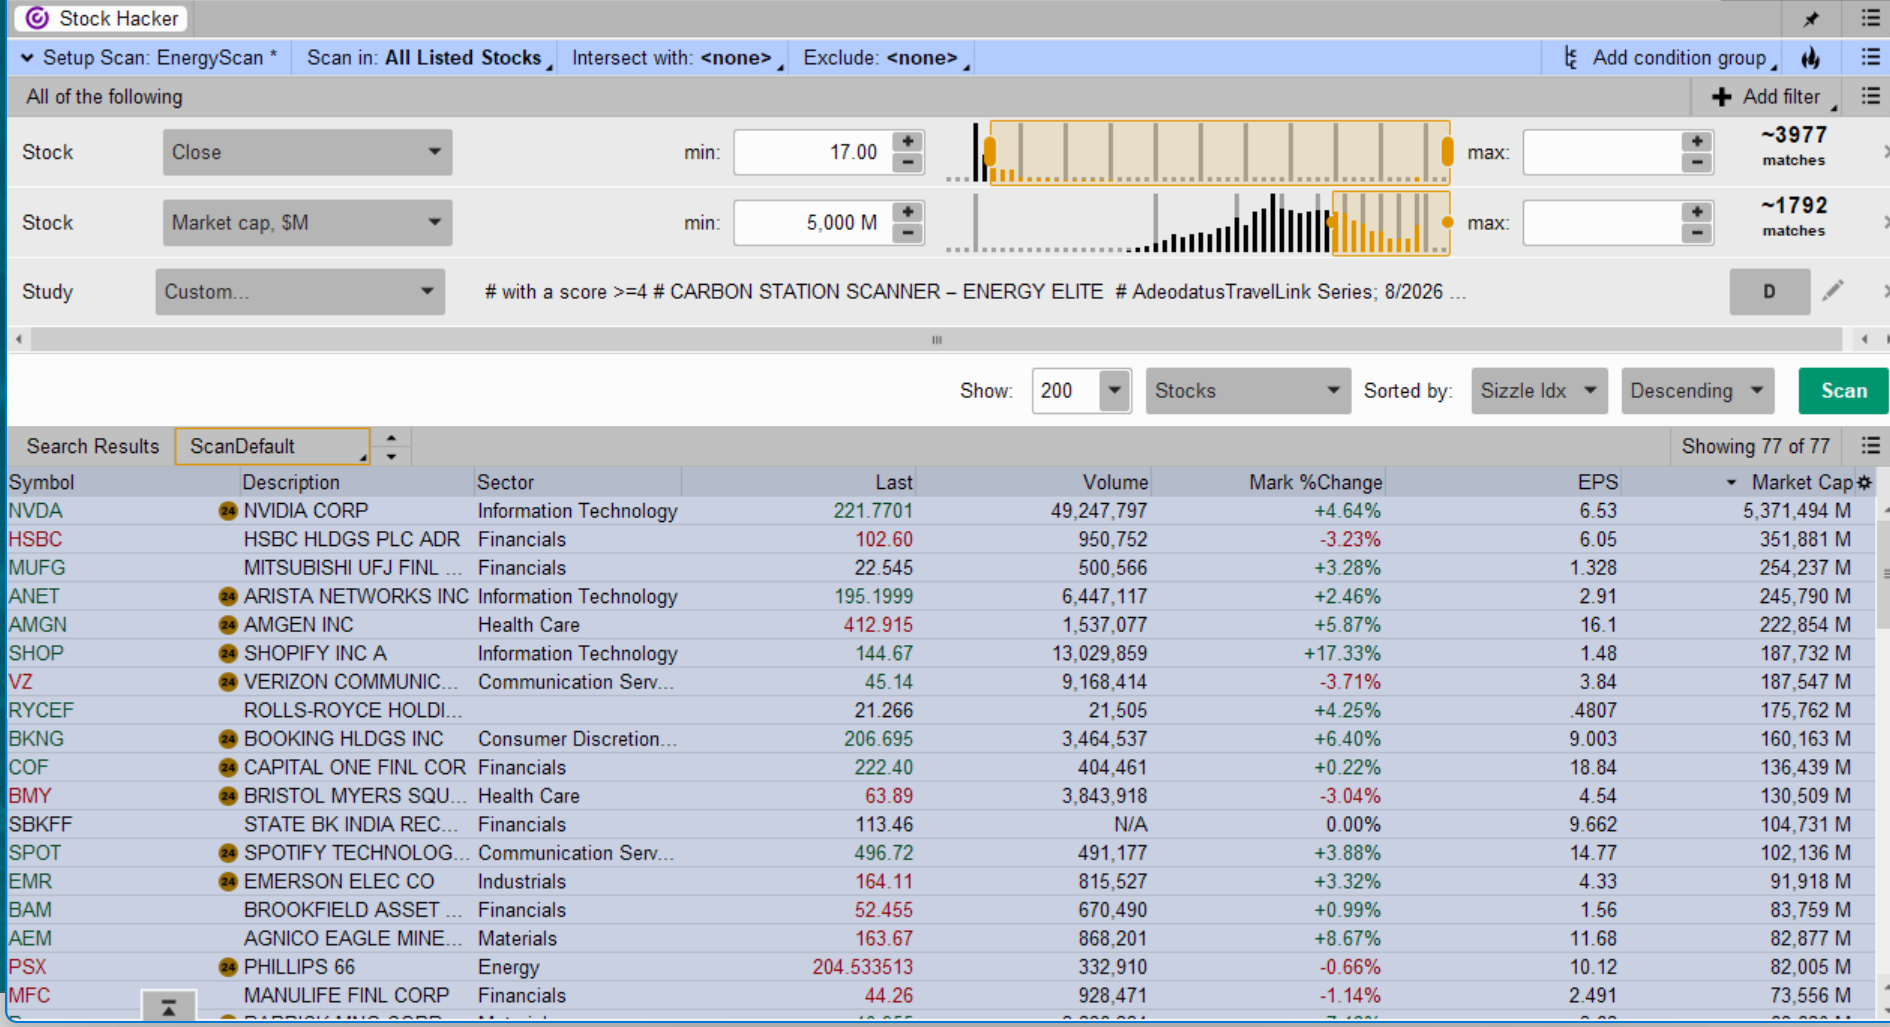
Task: Click the Market cap min field showing 5,000 M
Action: (x=813, y=222)
